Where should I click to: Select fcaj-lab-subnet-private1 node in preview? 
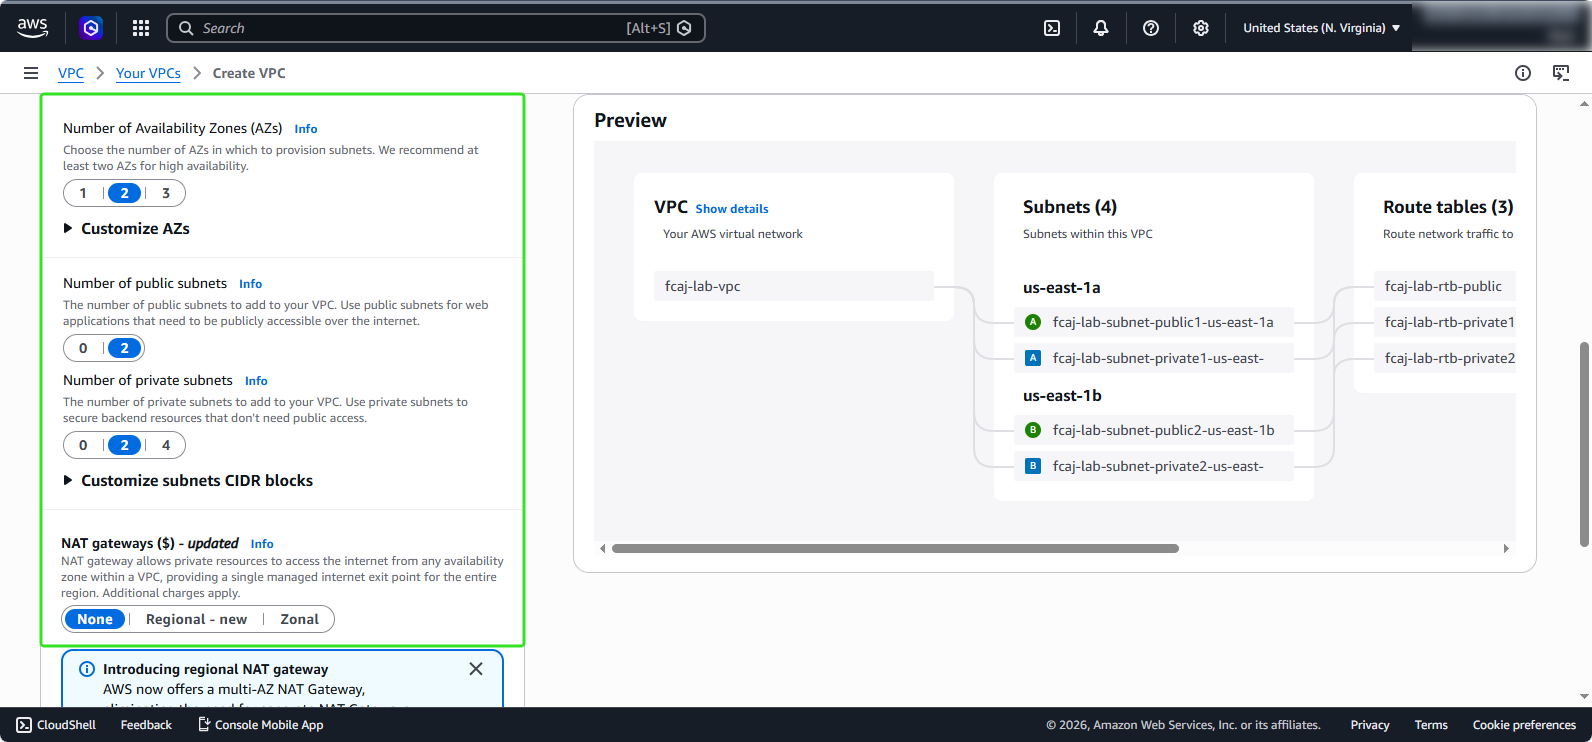coord(1154,358)
